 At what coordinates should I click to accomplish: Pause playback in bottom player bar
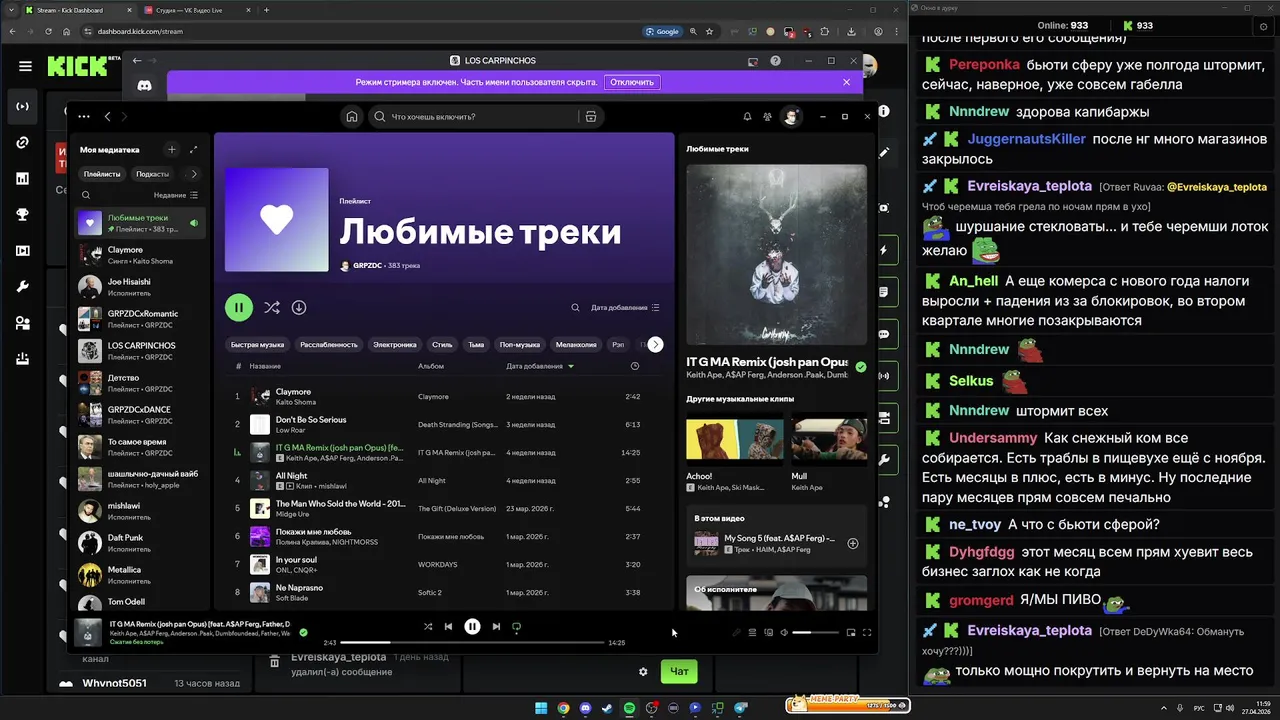coord(472,627)
